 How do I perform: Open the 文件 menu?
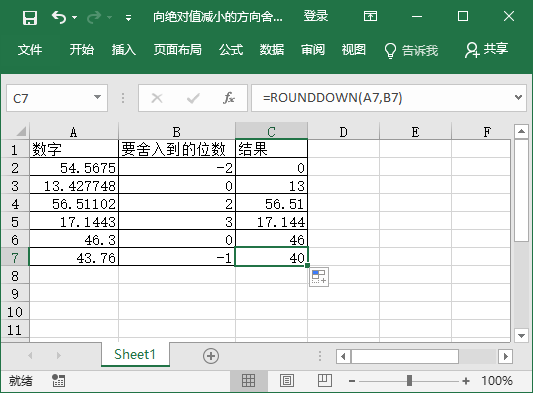(30, 50)
